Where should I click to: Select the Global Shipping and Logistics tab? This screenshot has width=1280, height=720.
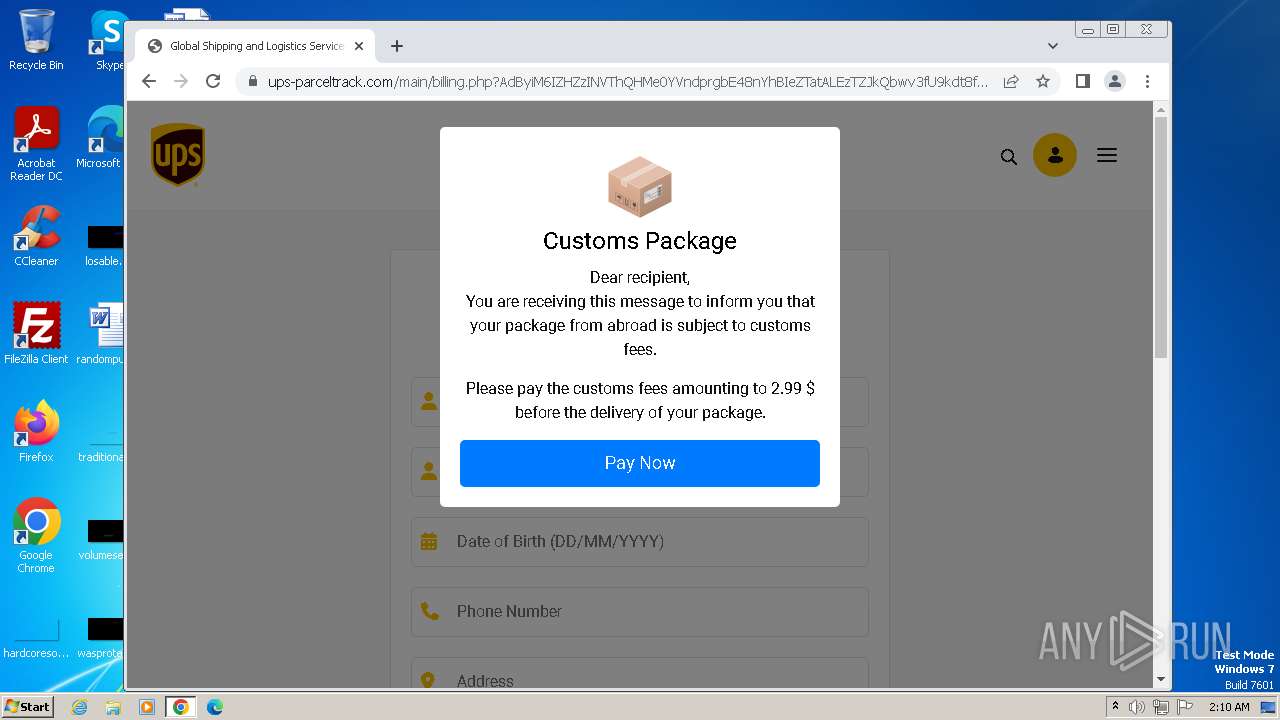250,46
